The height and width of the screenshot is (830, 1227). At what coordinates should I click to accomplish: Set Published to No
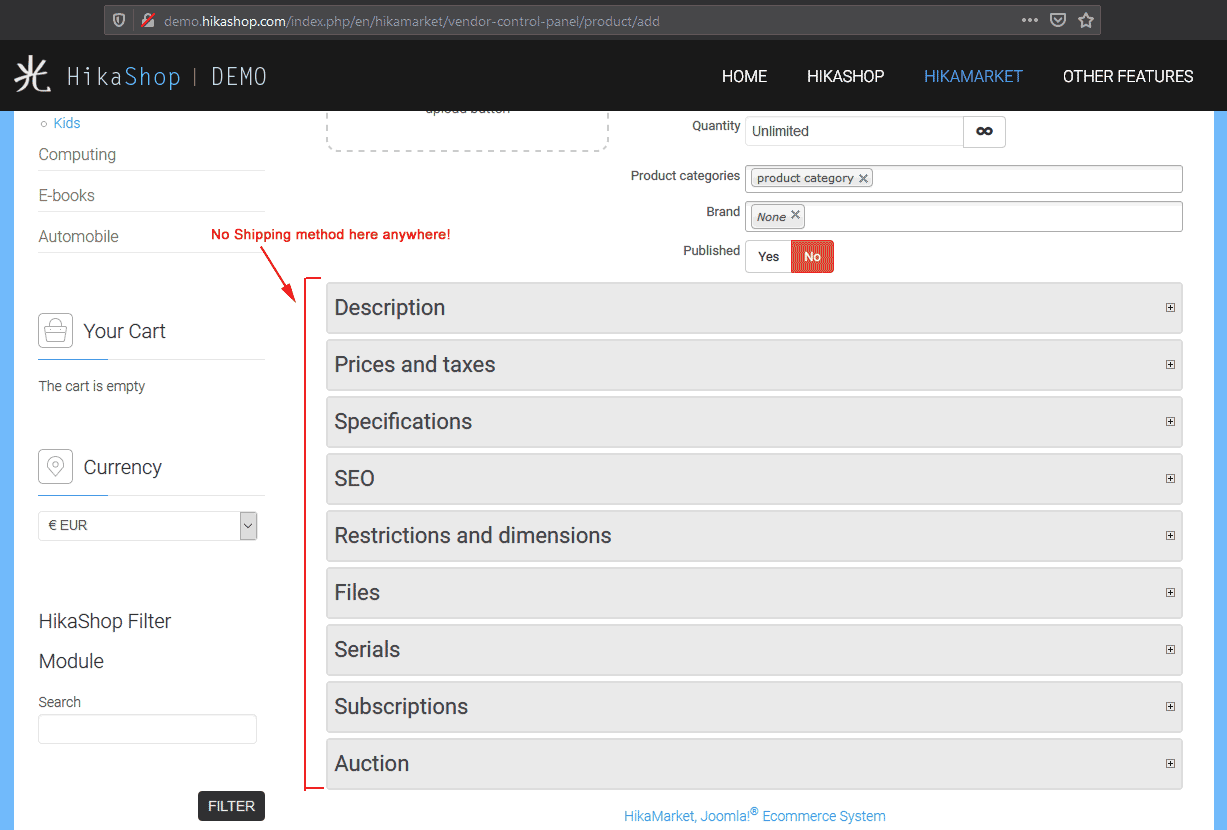pos(812,257)
